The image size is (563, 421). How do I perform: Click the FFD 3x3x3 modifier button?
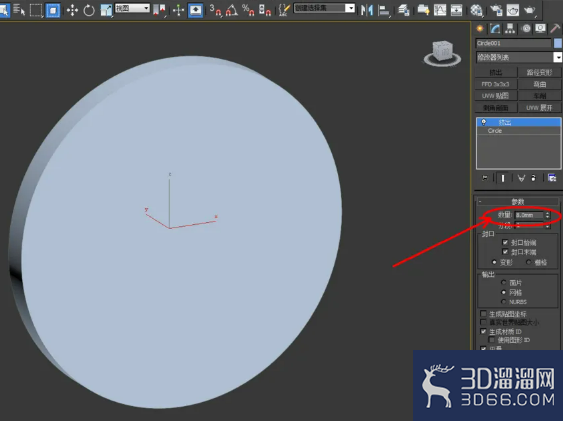coord(495,84)
